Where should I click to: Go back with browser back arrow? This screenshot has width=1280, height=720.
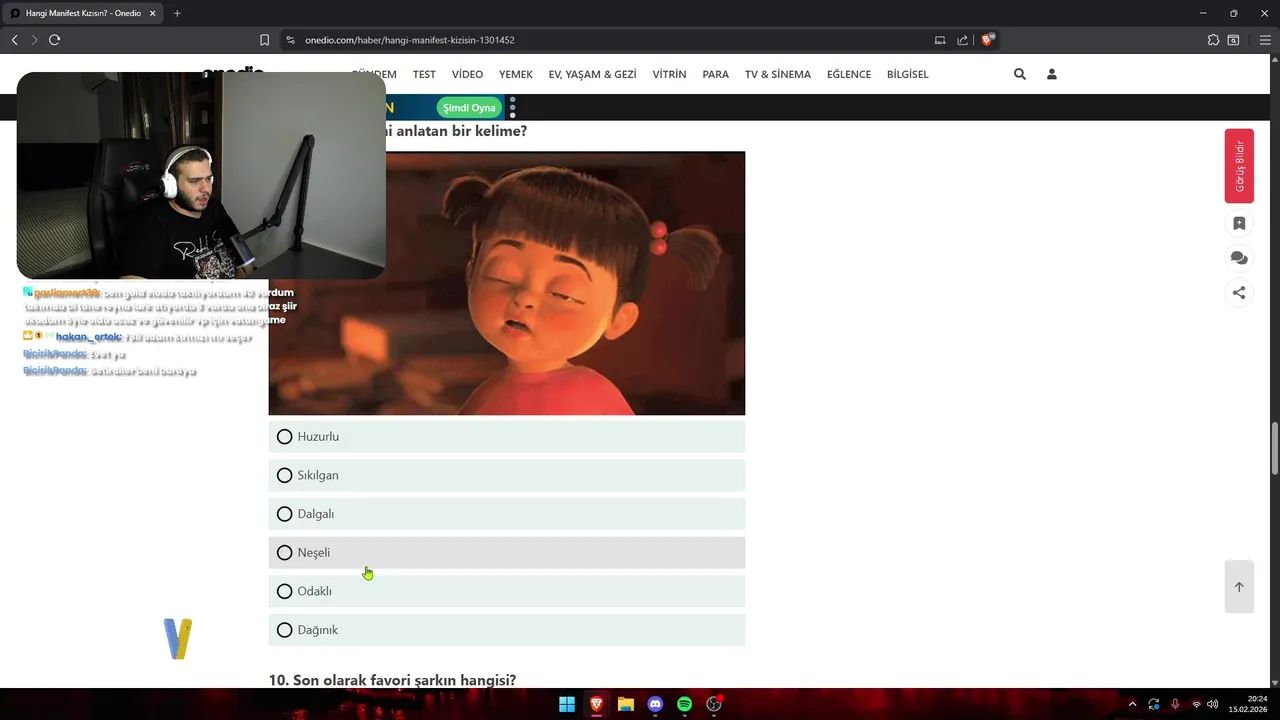tap(14, 40)
